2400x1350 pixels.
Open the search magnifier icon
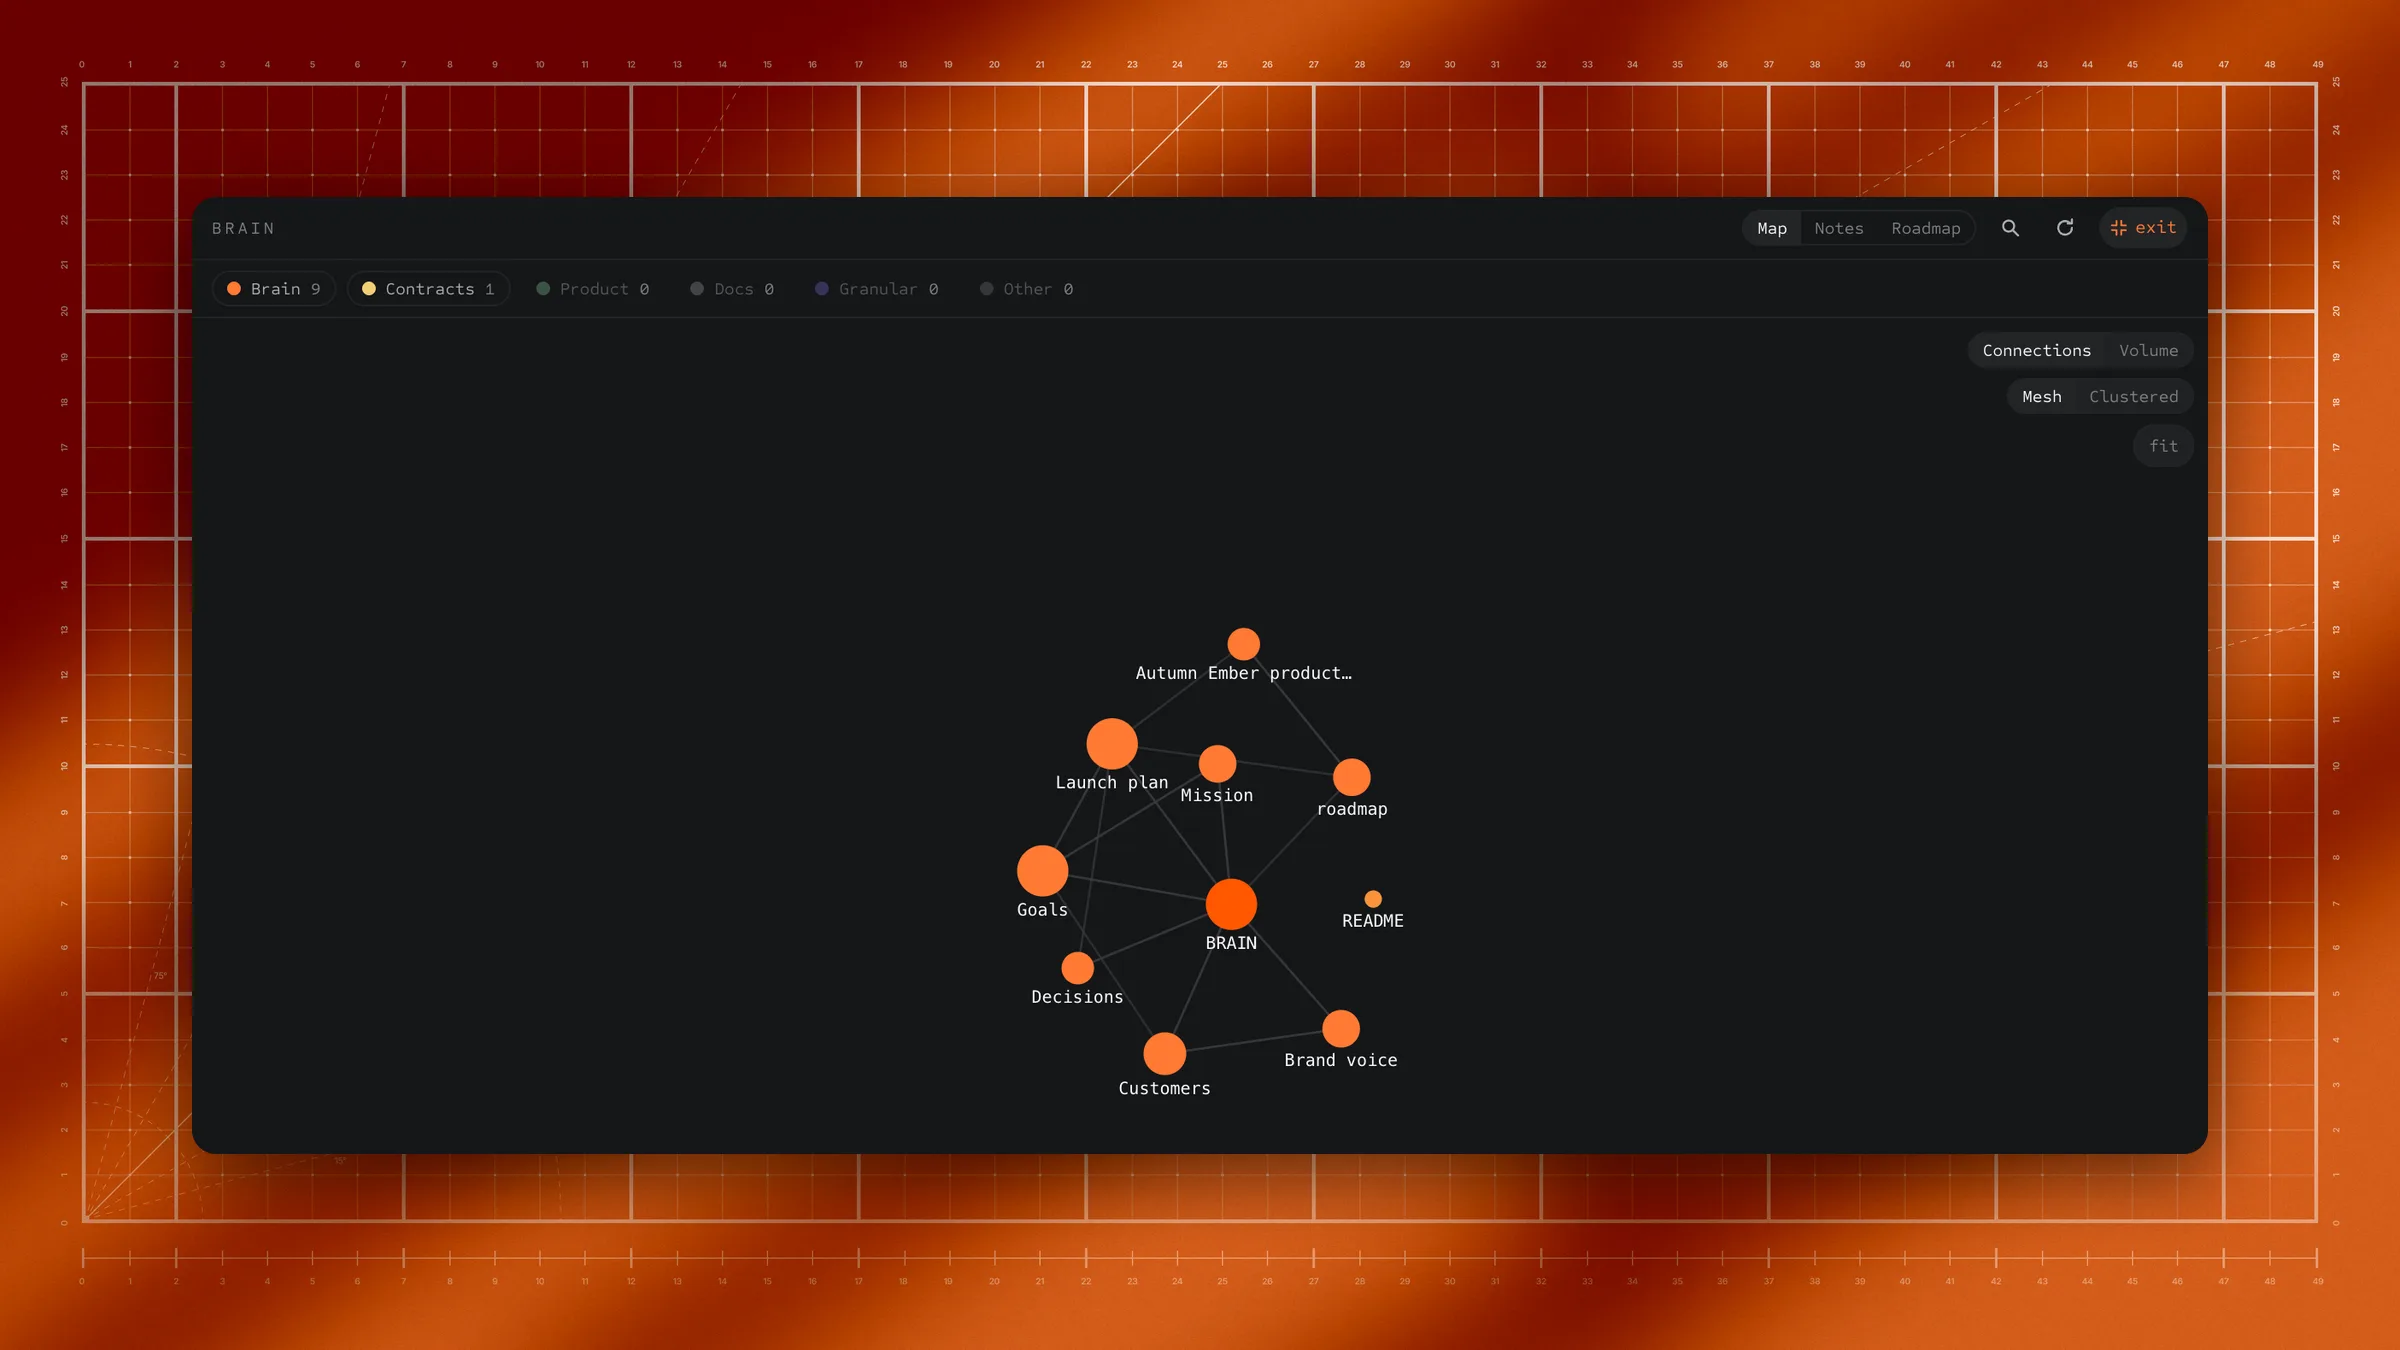tap(2010, 228)
